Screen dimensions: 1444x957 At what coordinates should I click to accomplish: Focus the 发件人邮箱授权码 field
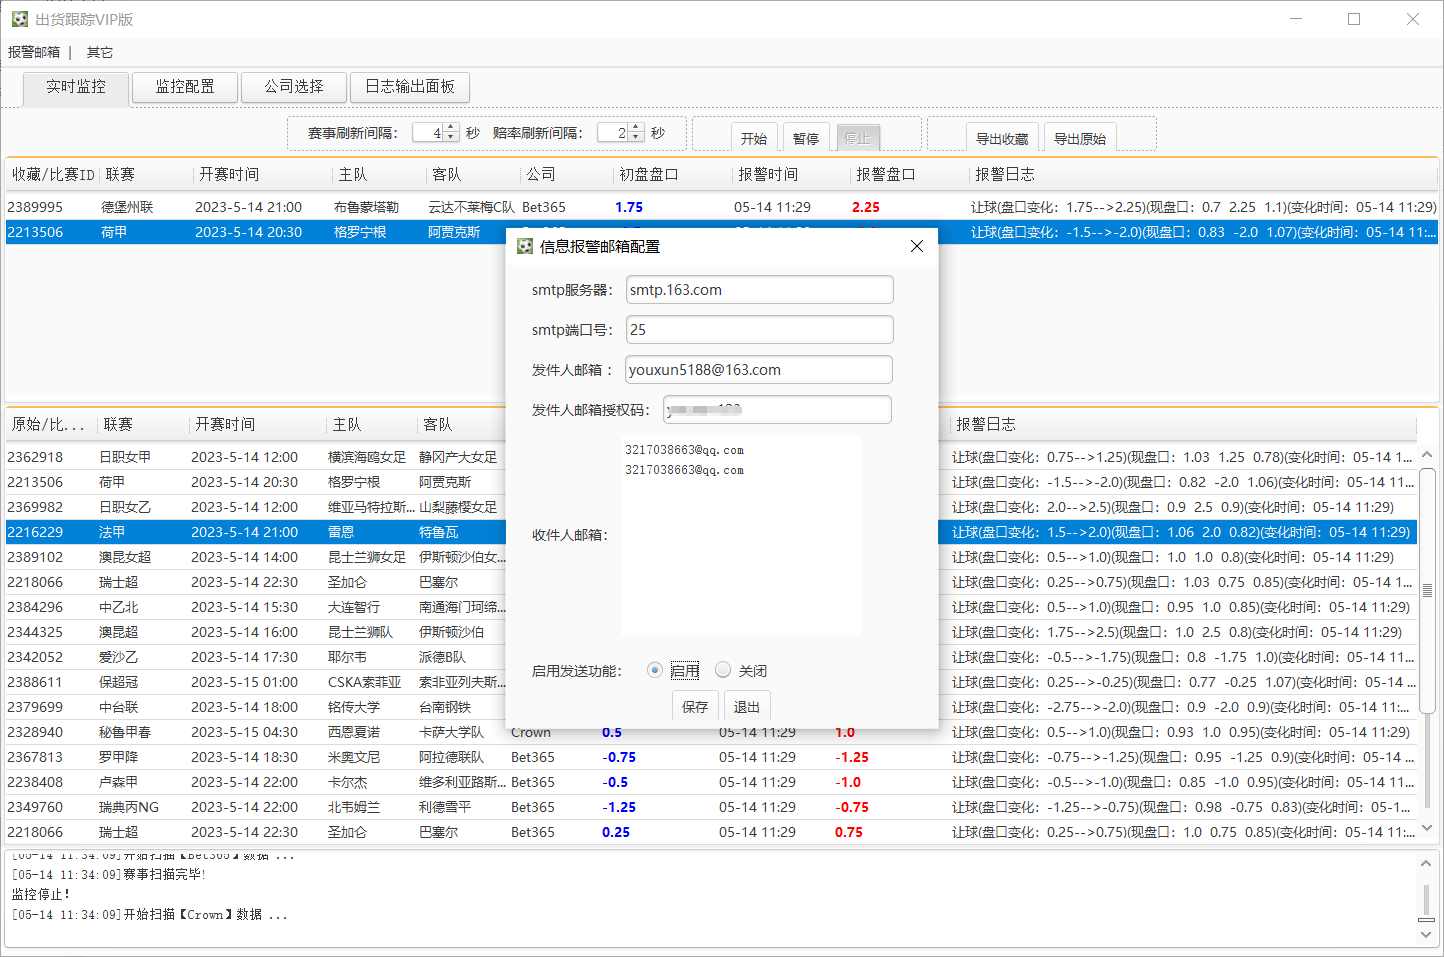(x=776, y=410)
